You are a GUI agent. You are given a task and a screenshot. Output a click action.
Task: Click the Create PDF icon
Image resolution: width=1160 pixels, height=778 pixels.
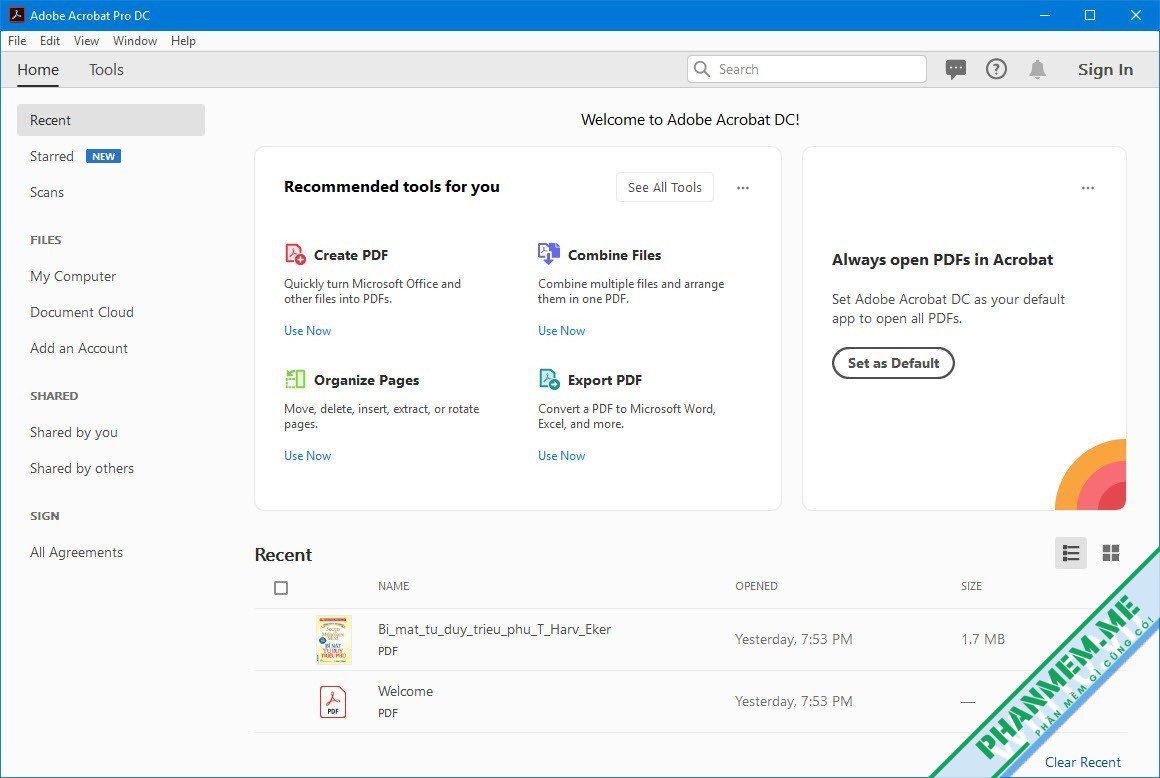click(295, 254)
